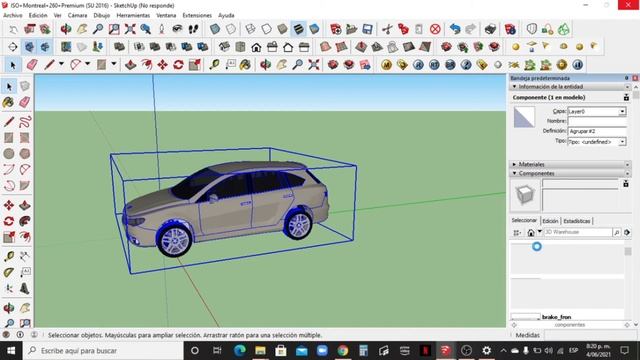Select the Rotate tool in top toolbar
This screenshot has width=640, height=360.
click(x=178, y=64)
